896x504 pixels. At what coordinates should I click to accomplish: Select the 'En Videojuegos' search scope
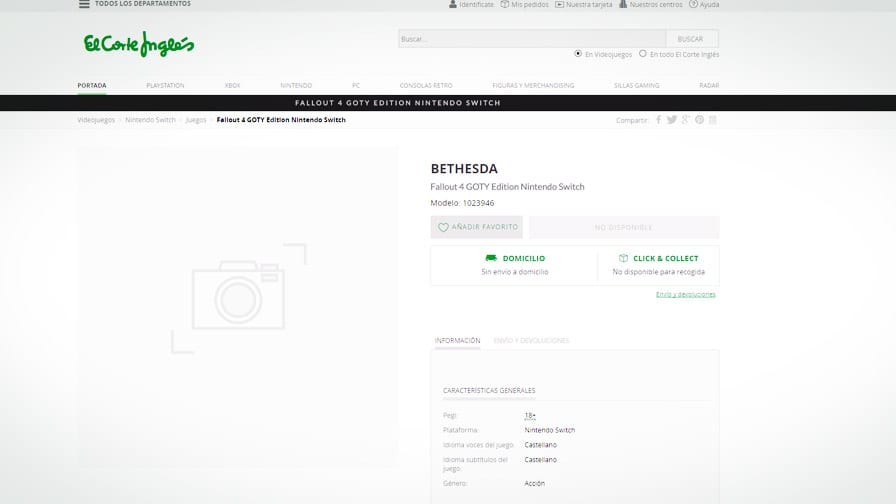click(578, 54)
